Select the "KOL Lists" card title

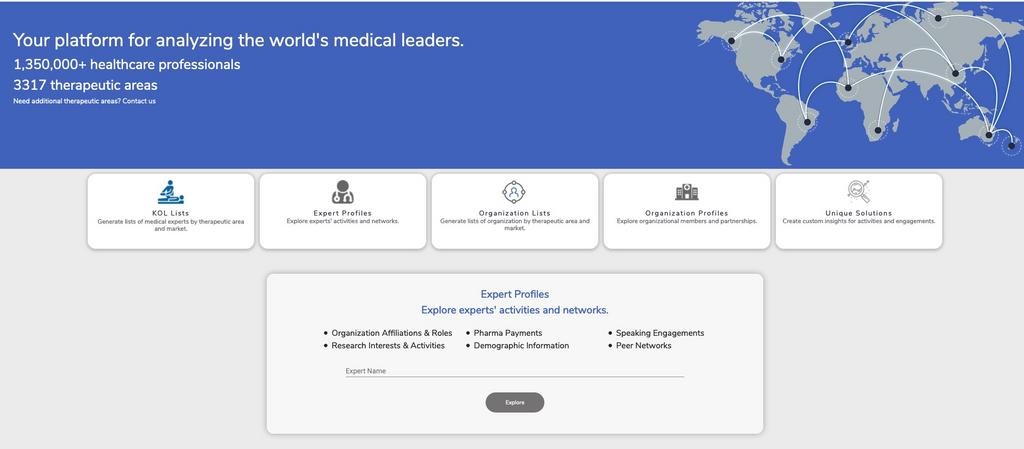(x=170, y=213)
